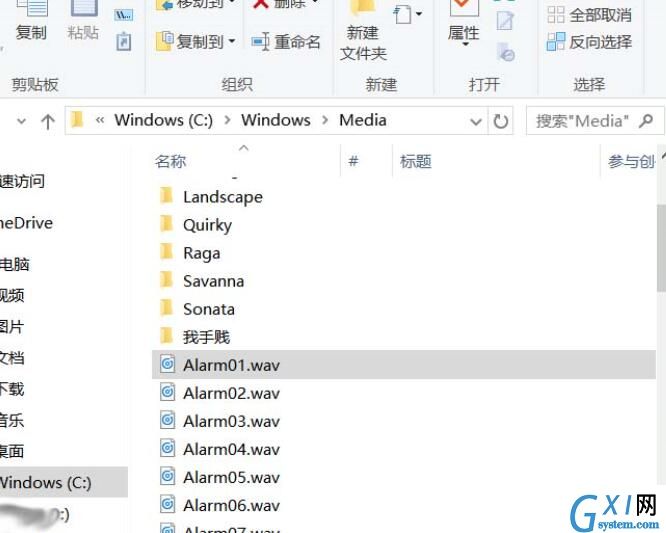Screen dimensions: 666x533
Task: Click the paste shortcut icon in clipboard group
Action: click(x=124, y=42)
